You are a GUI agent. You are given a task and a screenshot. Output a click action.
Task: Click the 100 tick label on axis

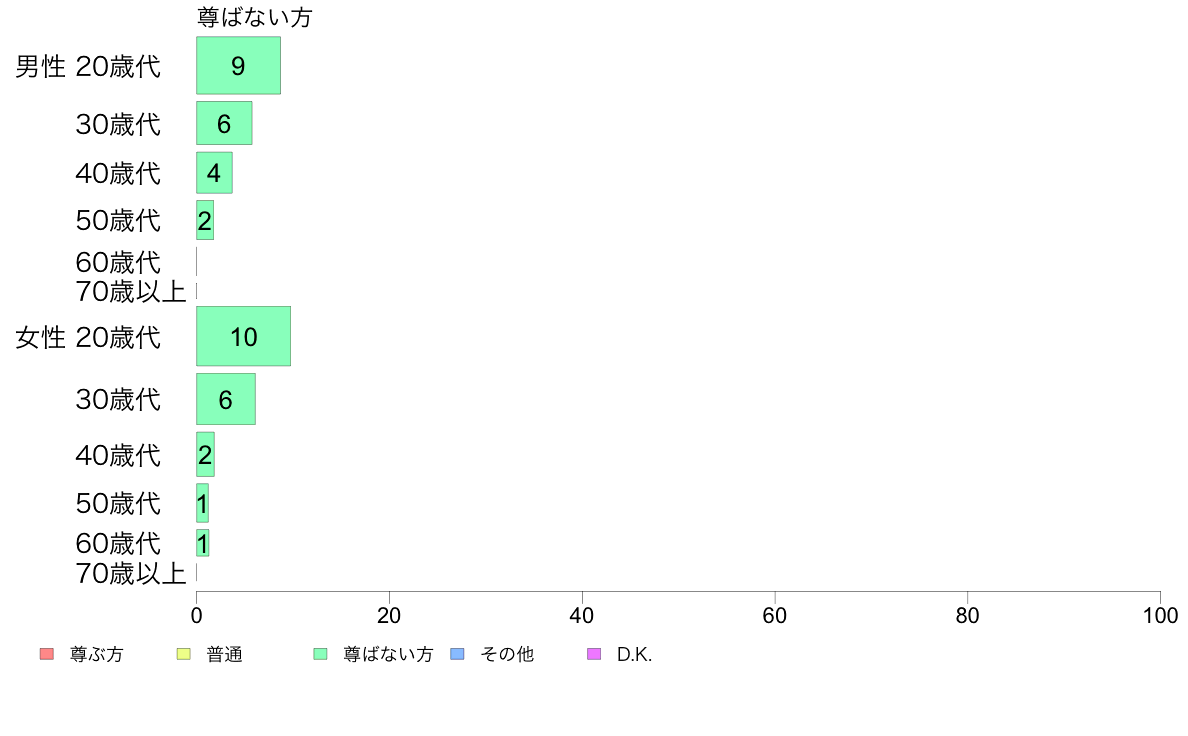1160,615
